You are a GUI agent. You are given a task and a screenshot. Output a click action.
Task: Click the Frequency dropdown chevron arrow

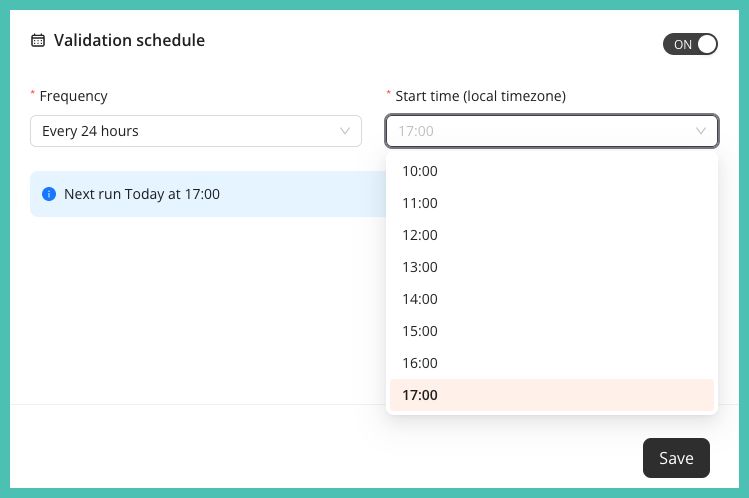point(345,131)
